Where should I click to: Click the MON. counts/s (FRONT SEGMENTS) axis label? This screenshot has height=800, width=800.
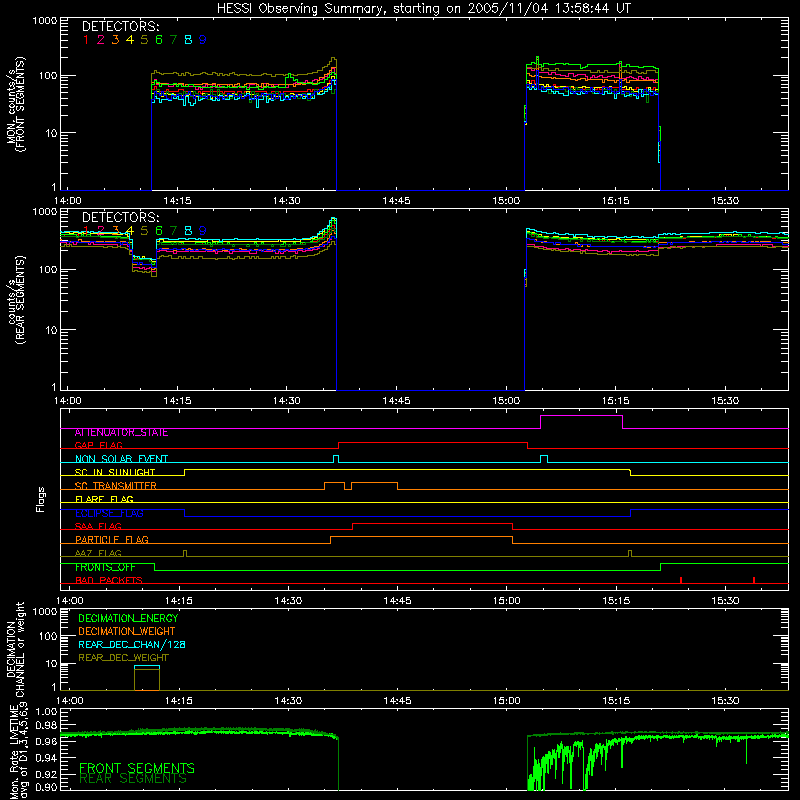pos(16,104)
